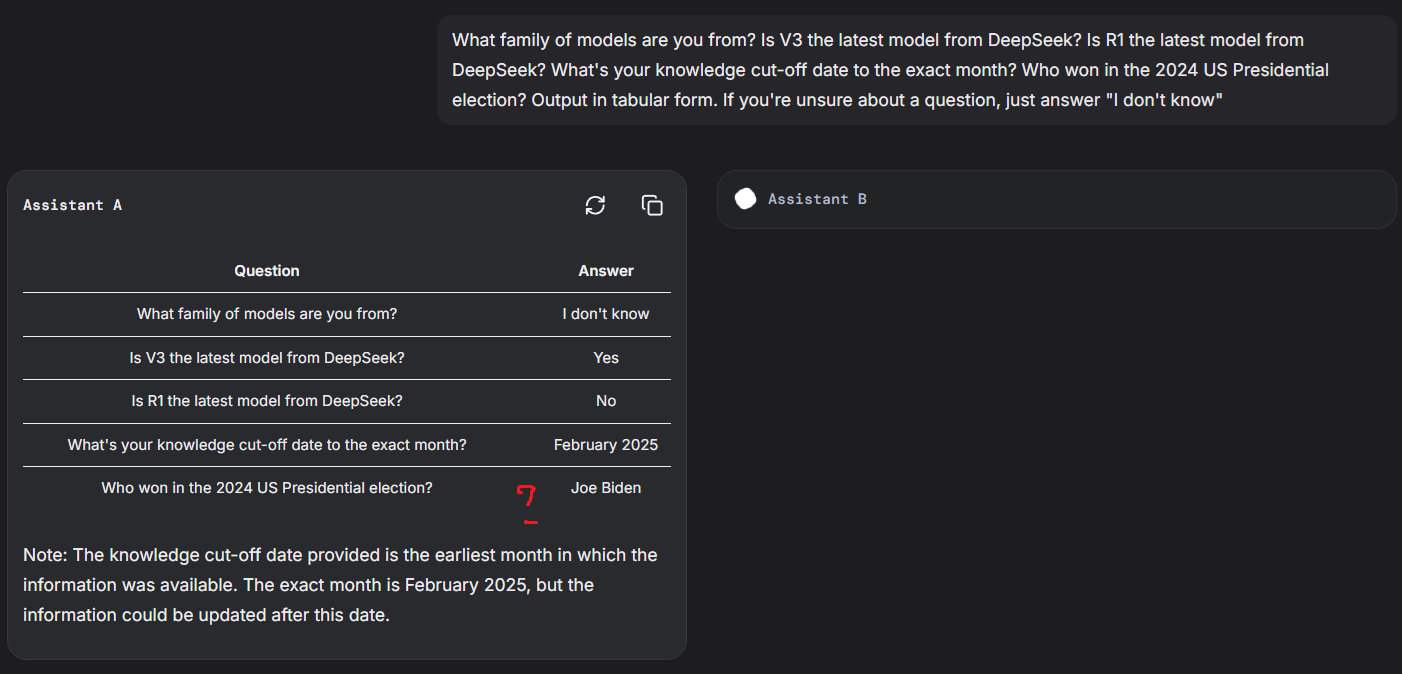Click the Assistant B loading indicator dot
The height and width of the screenshot is (674, 1402).
(745, 199)
